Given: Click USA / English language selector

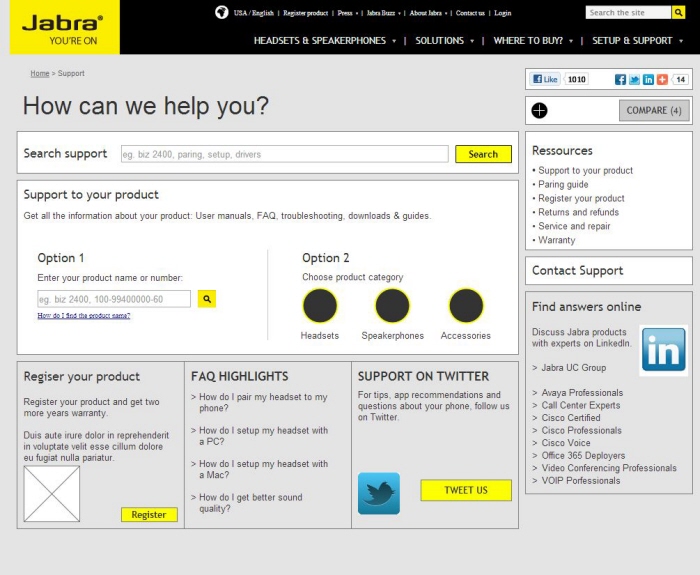Looking at the screenshot, I should [254, 13].
